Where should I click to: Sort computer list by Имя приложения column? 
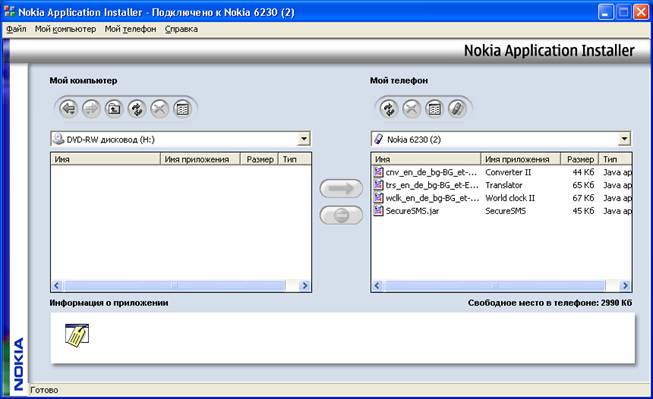pyautogui.click(x=200, y=159)
